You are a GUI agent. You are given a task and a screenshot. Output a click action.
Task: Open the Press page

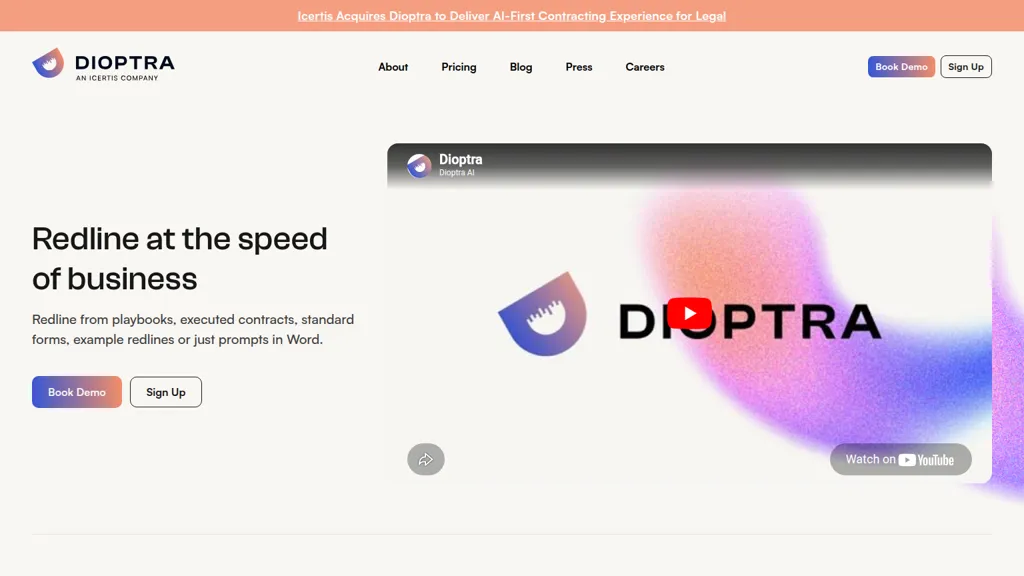579,67
